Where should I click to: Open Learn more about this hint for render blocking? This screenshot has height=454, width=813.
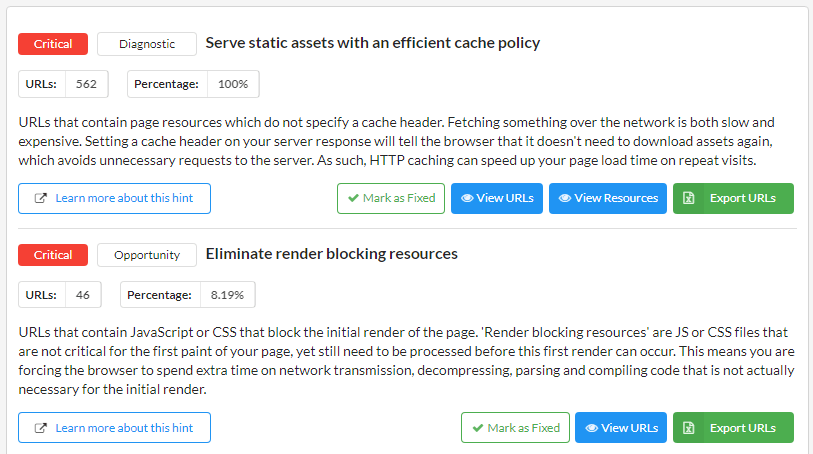114,428
